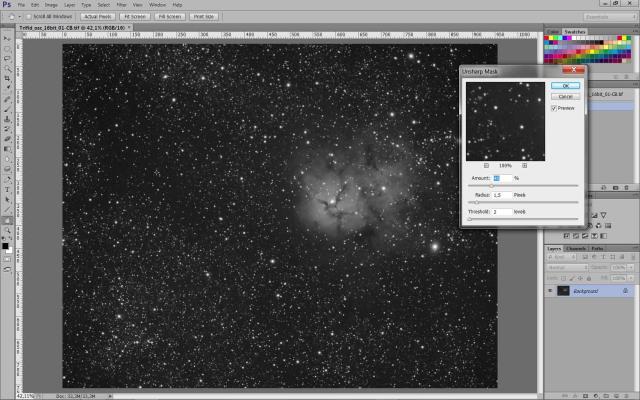Select the Lasso tool
640x400 pixels.
point(7,57)
